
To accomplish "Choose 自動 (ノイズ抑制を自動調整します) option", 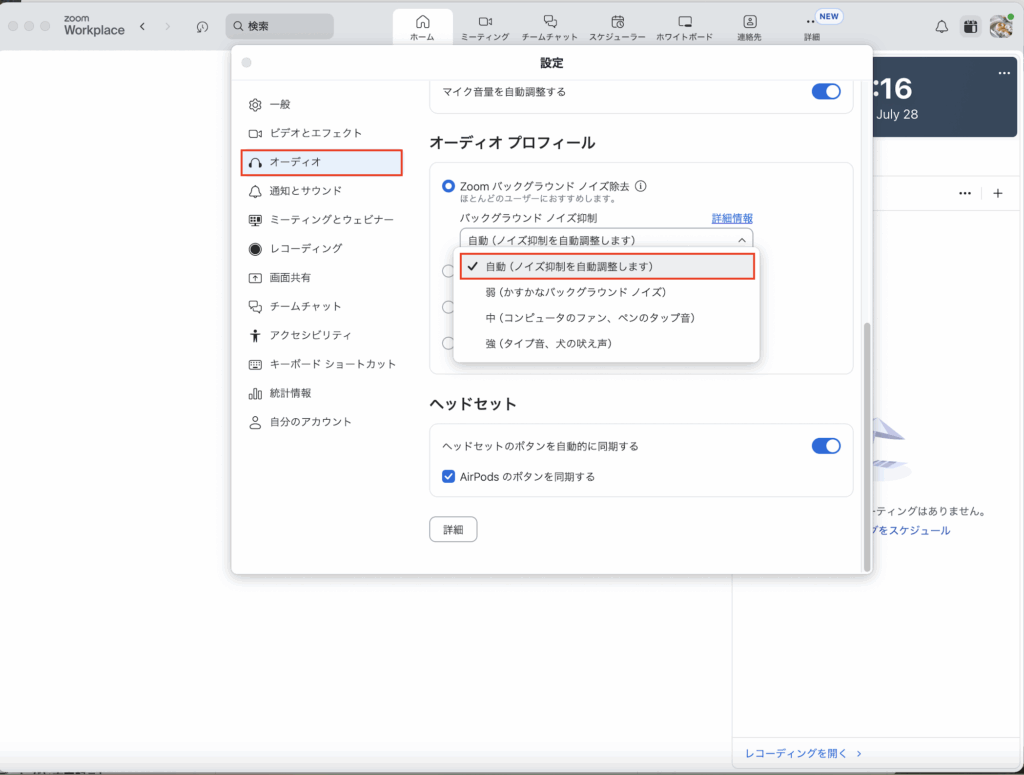I will pyautogui.click(x=607, y=266).
